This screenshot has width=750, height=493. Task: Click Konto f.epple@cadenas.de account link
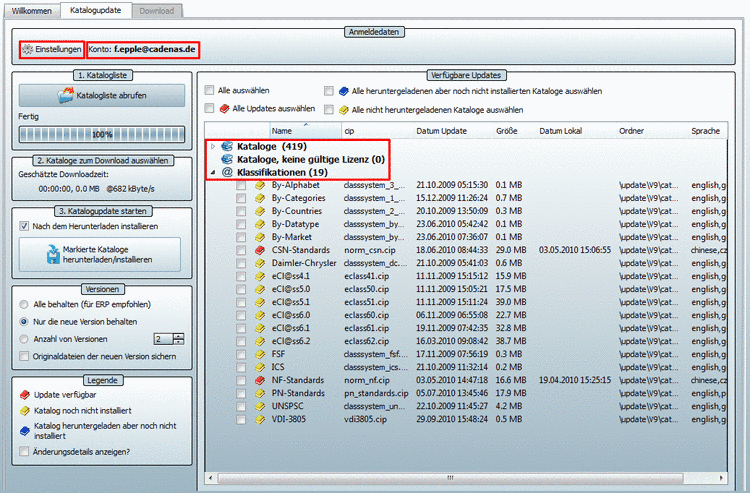143,49
